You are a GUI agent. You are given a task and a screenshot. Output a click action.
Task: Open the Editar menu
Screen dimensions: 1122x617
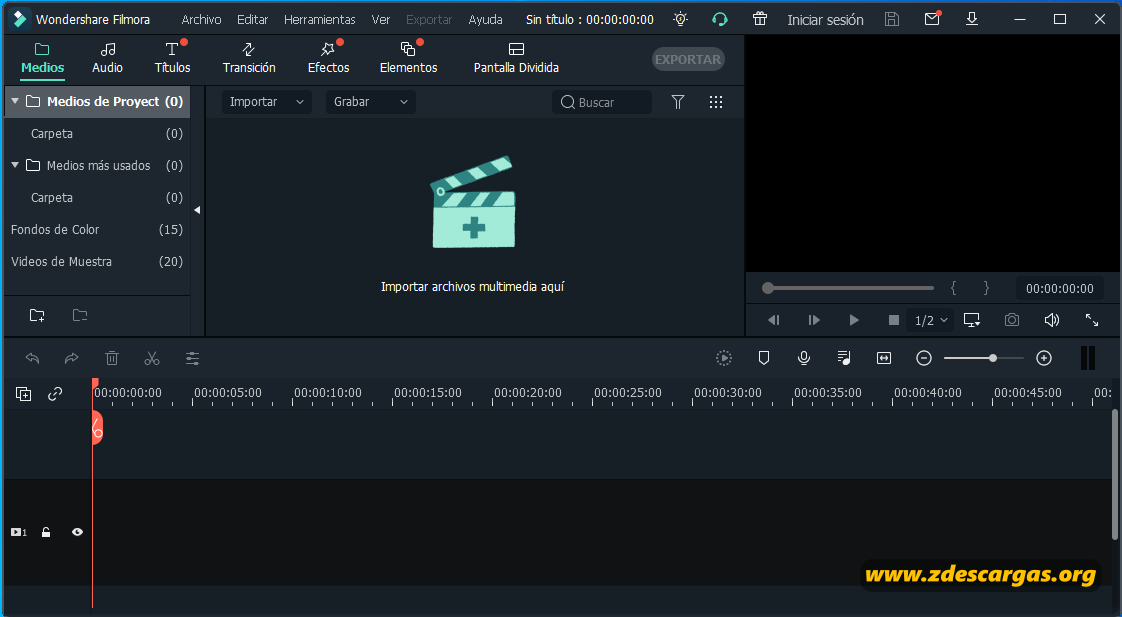(253, 19)
